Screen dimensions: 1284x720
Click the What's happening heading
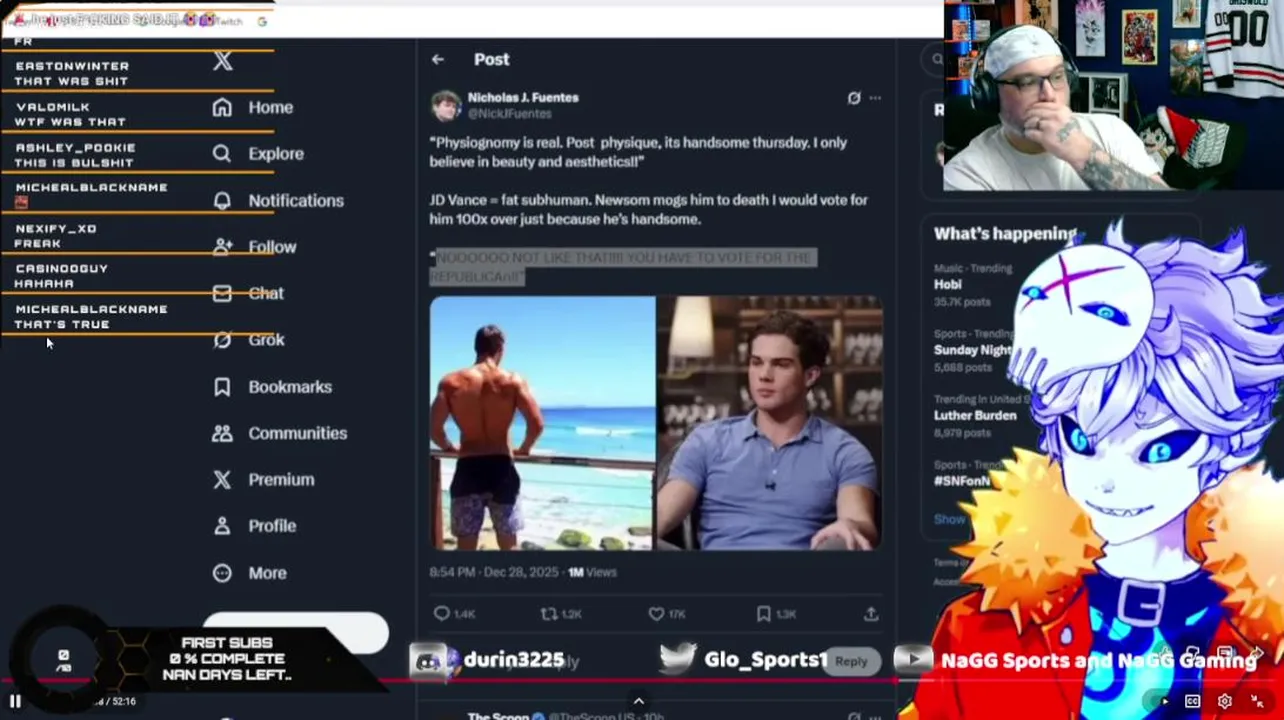(1005, 233)
